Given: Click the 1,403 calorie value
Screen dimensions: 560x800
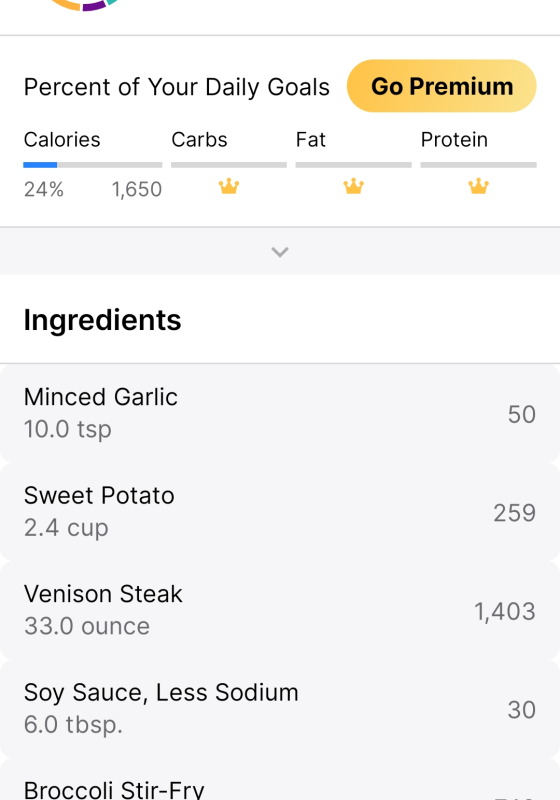Looking at the screenshot, I should tap(505, 611).
